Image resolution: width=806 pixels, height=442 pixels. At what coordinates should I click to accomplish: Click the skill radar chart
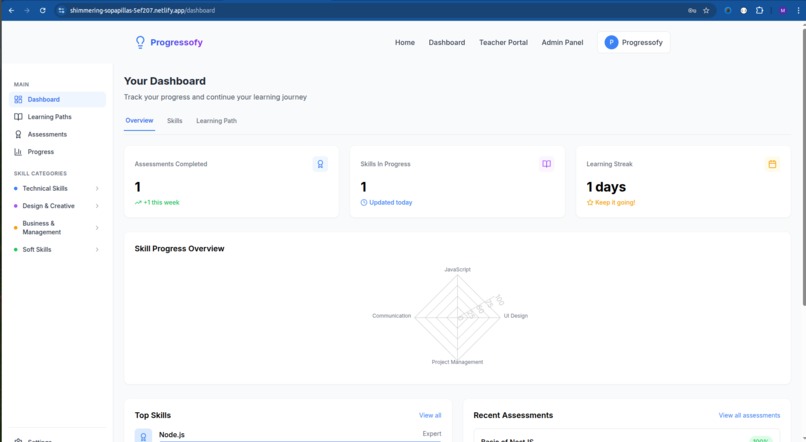click(457, 317)
